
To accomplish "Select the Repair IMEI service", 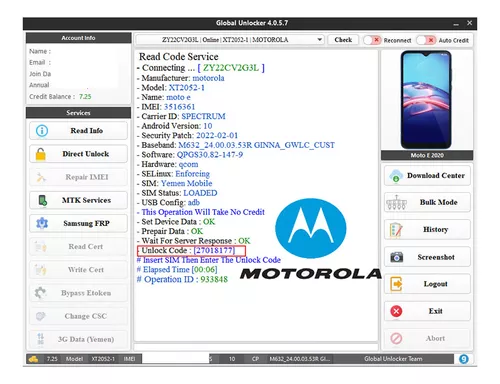I will [78, 177].
